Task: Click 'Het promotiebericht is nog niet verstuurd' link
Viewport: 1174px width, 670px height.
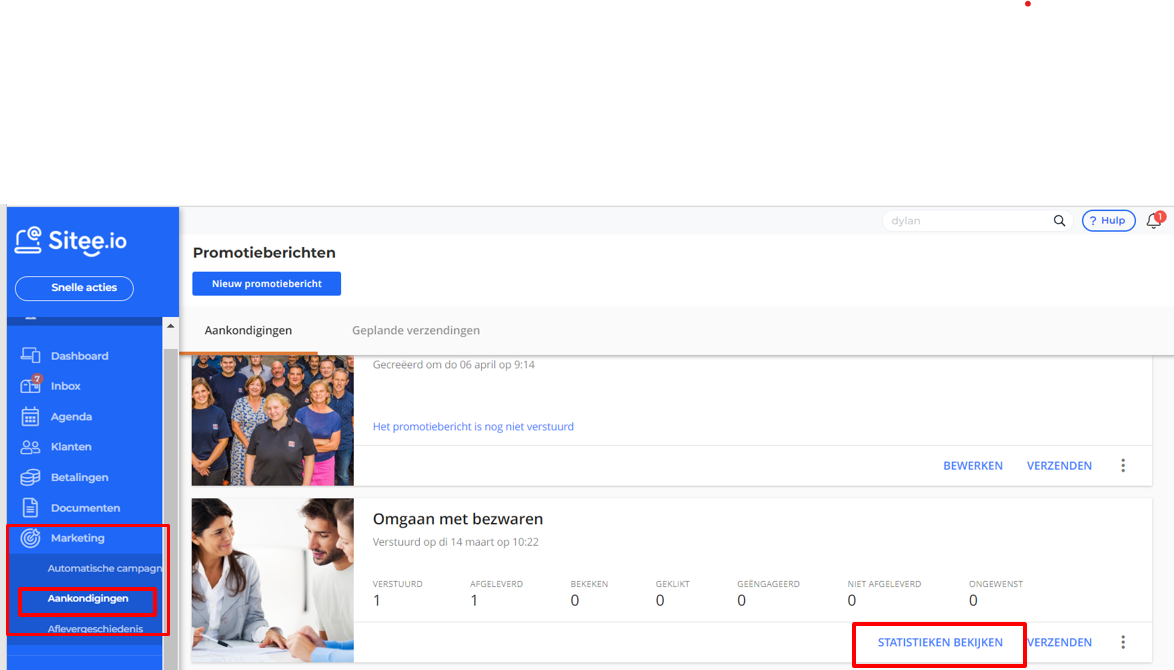Action: 473,427
